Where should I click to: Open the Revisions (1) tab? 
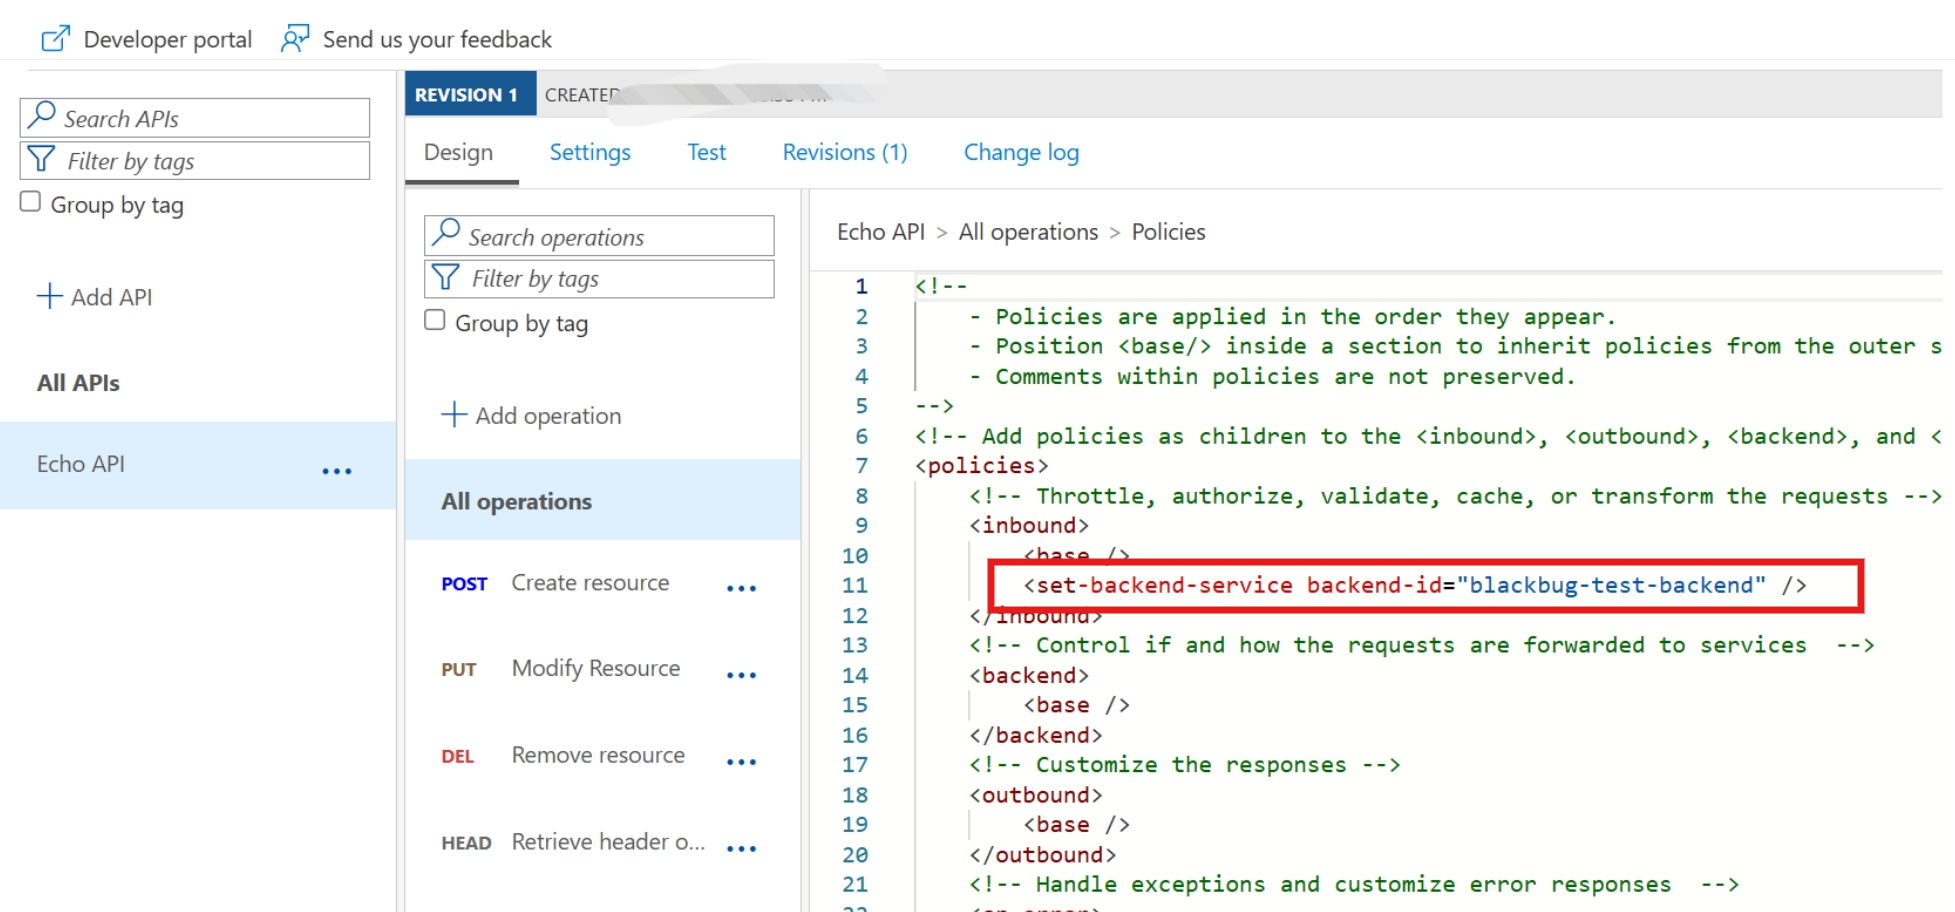845,152
